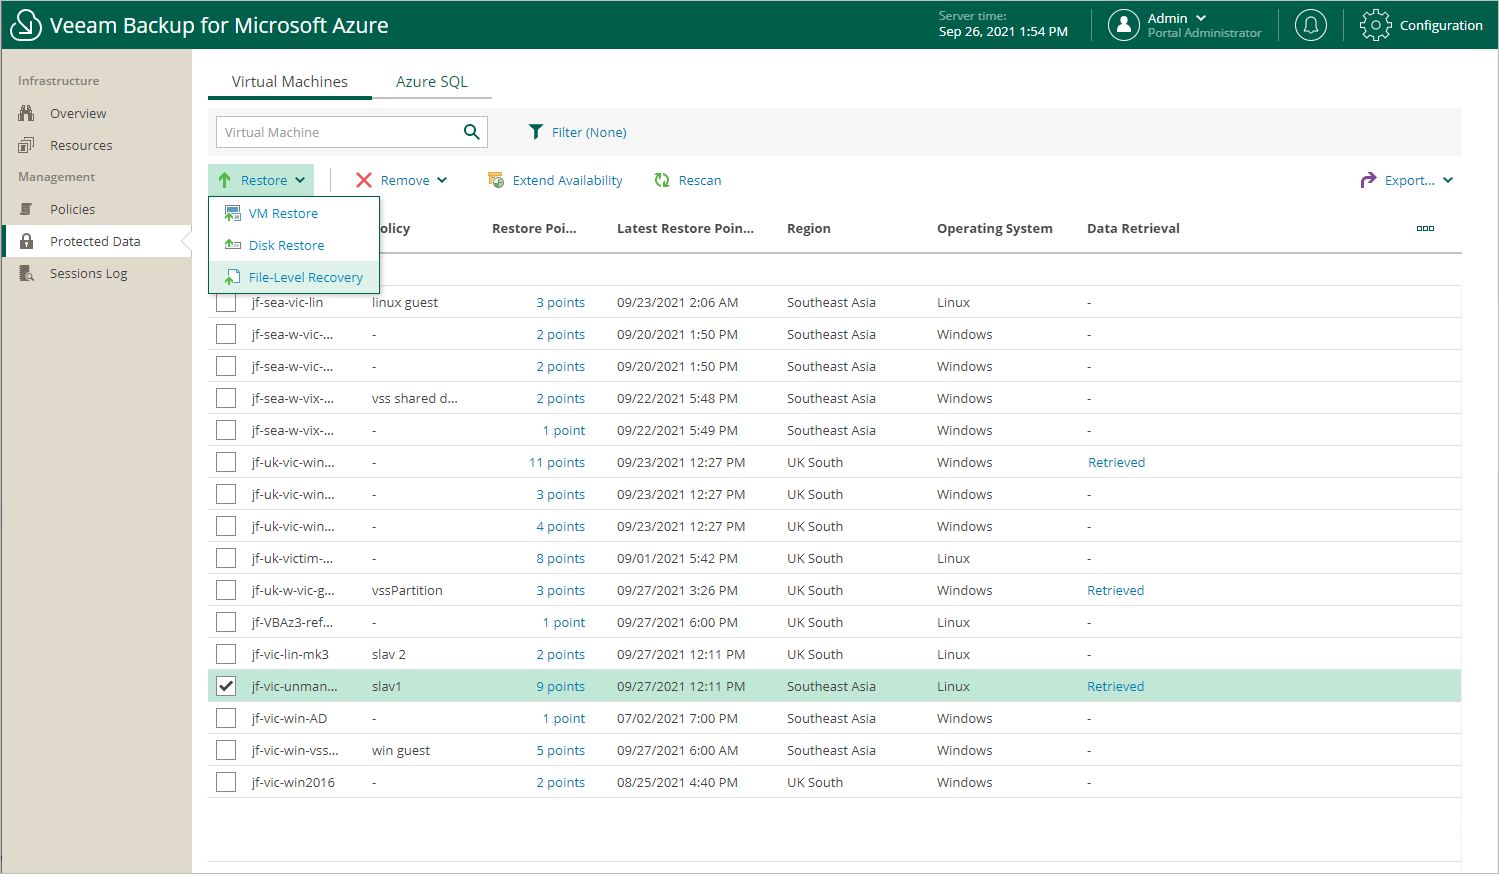Sort by Latest Restore Point column header
Screen dimensions: 1499x874
pos(685,228)
